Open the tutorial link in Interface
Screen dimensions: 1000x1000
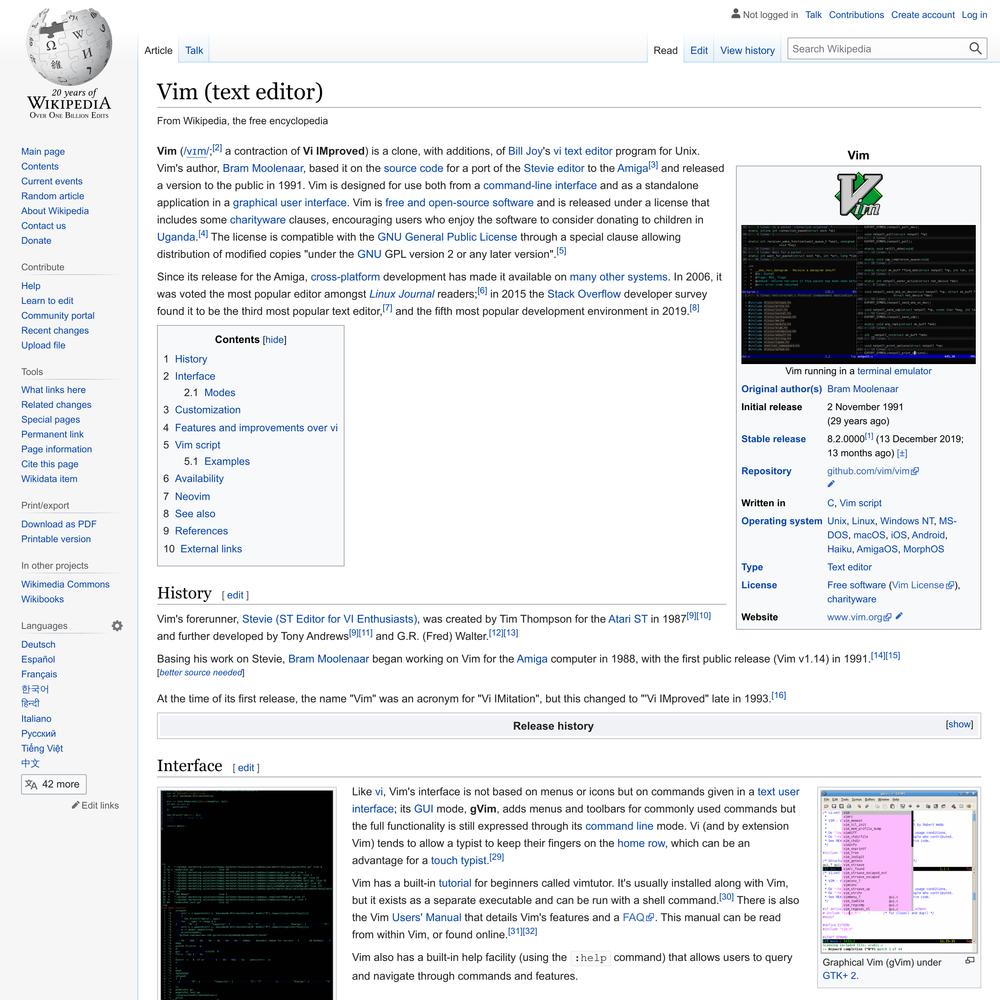pyautogui.click(x=455, y=883)
